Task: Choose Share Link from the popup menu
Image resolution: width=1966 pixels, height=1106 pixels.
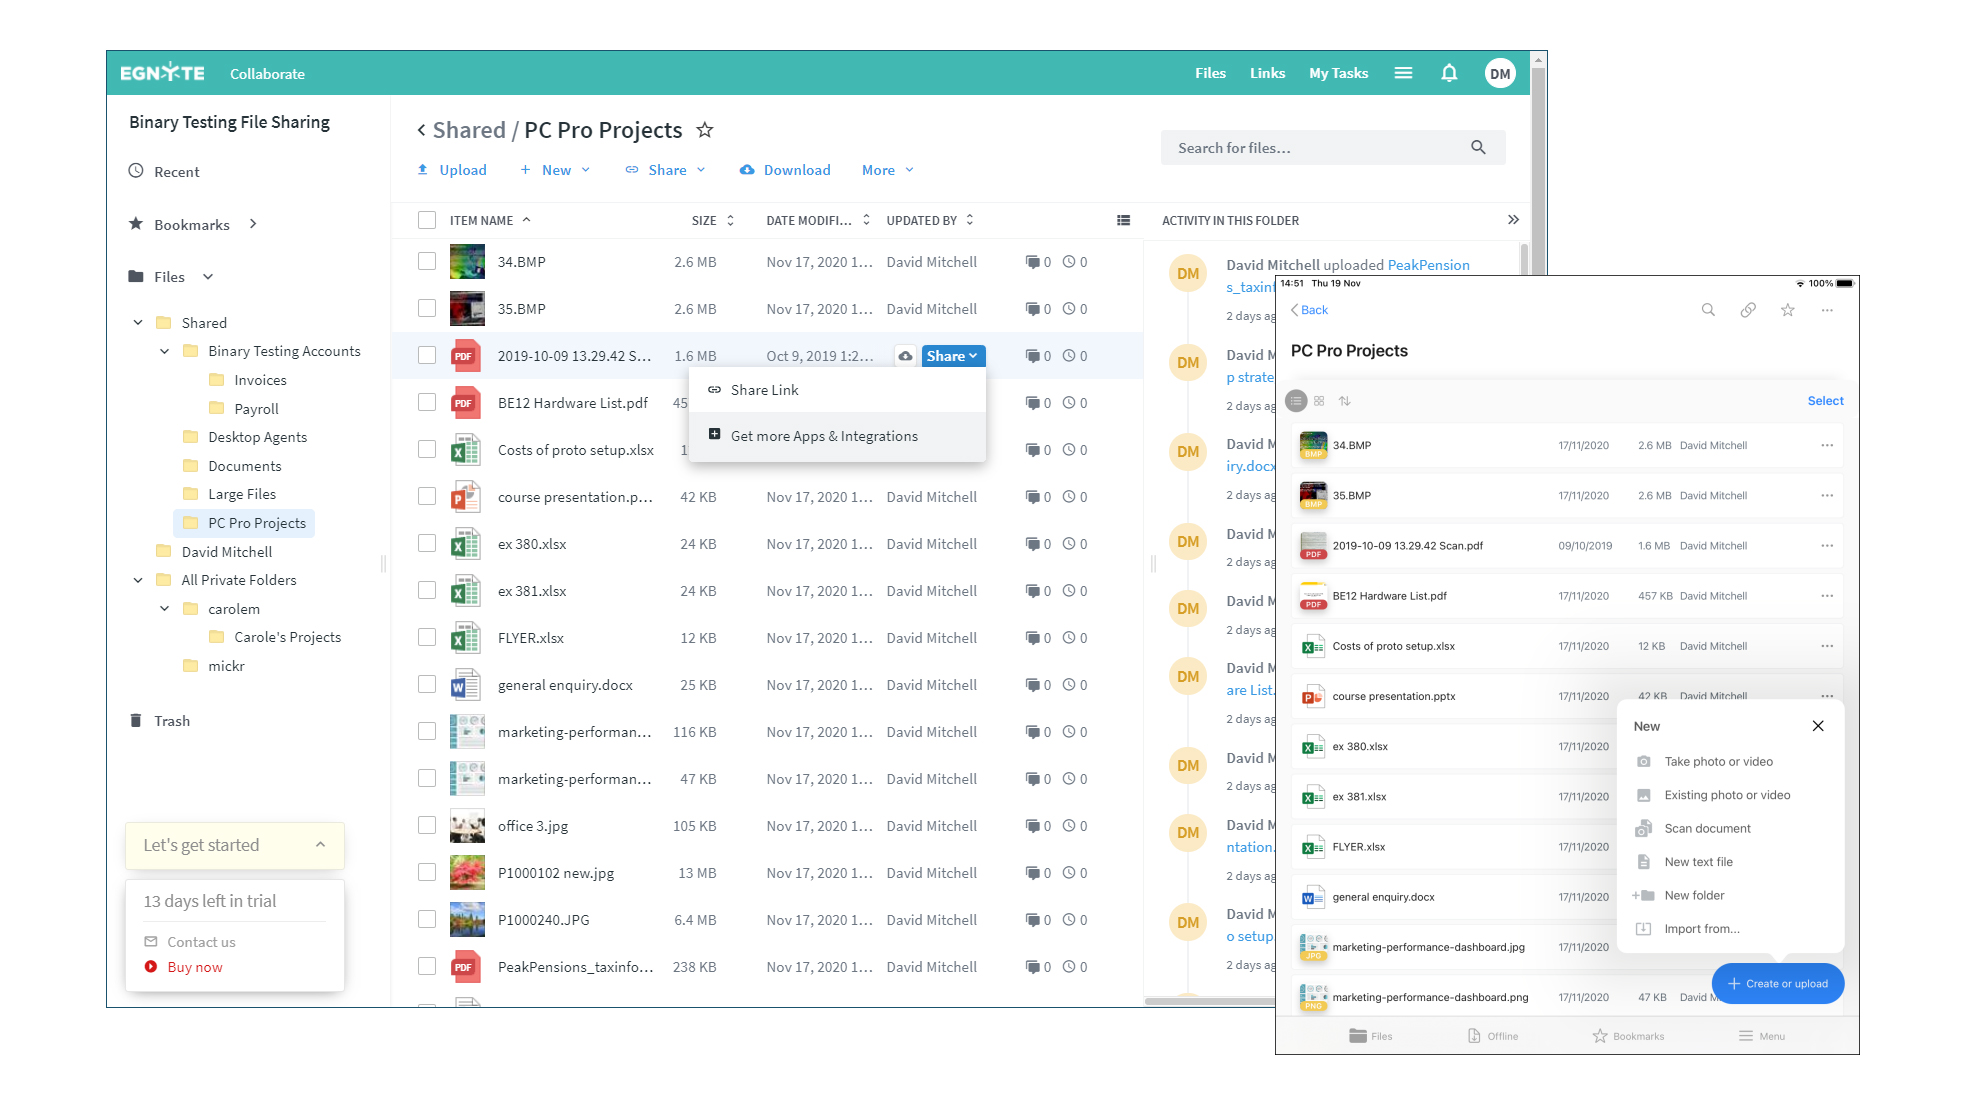Action: click(764, 390)
